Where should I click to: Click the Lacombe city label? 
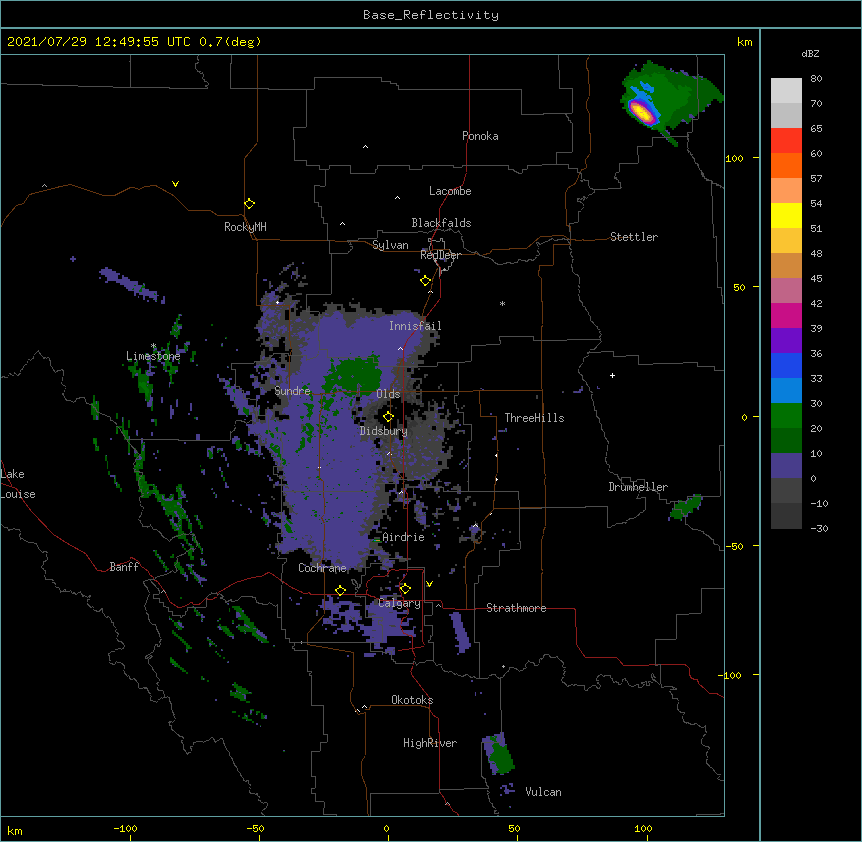click(450, 191)
